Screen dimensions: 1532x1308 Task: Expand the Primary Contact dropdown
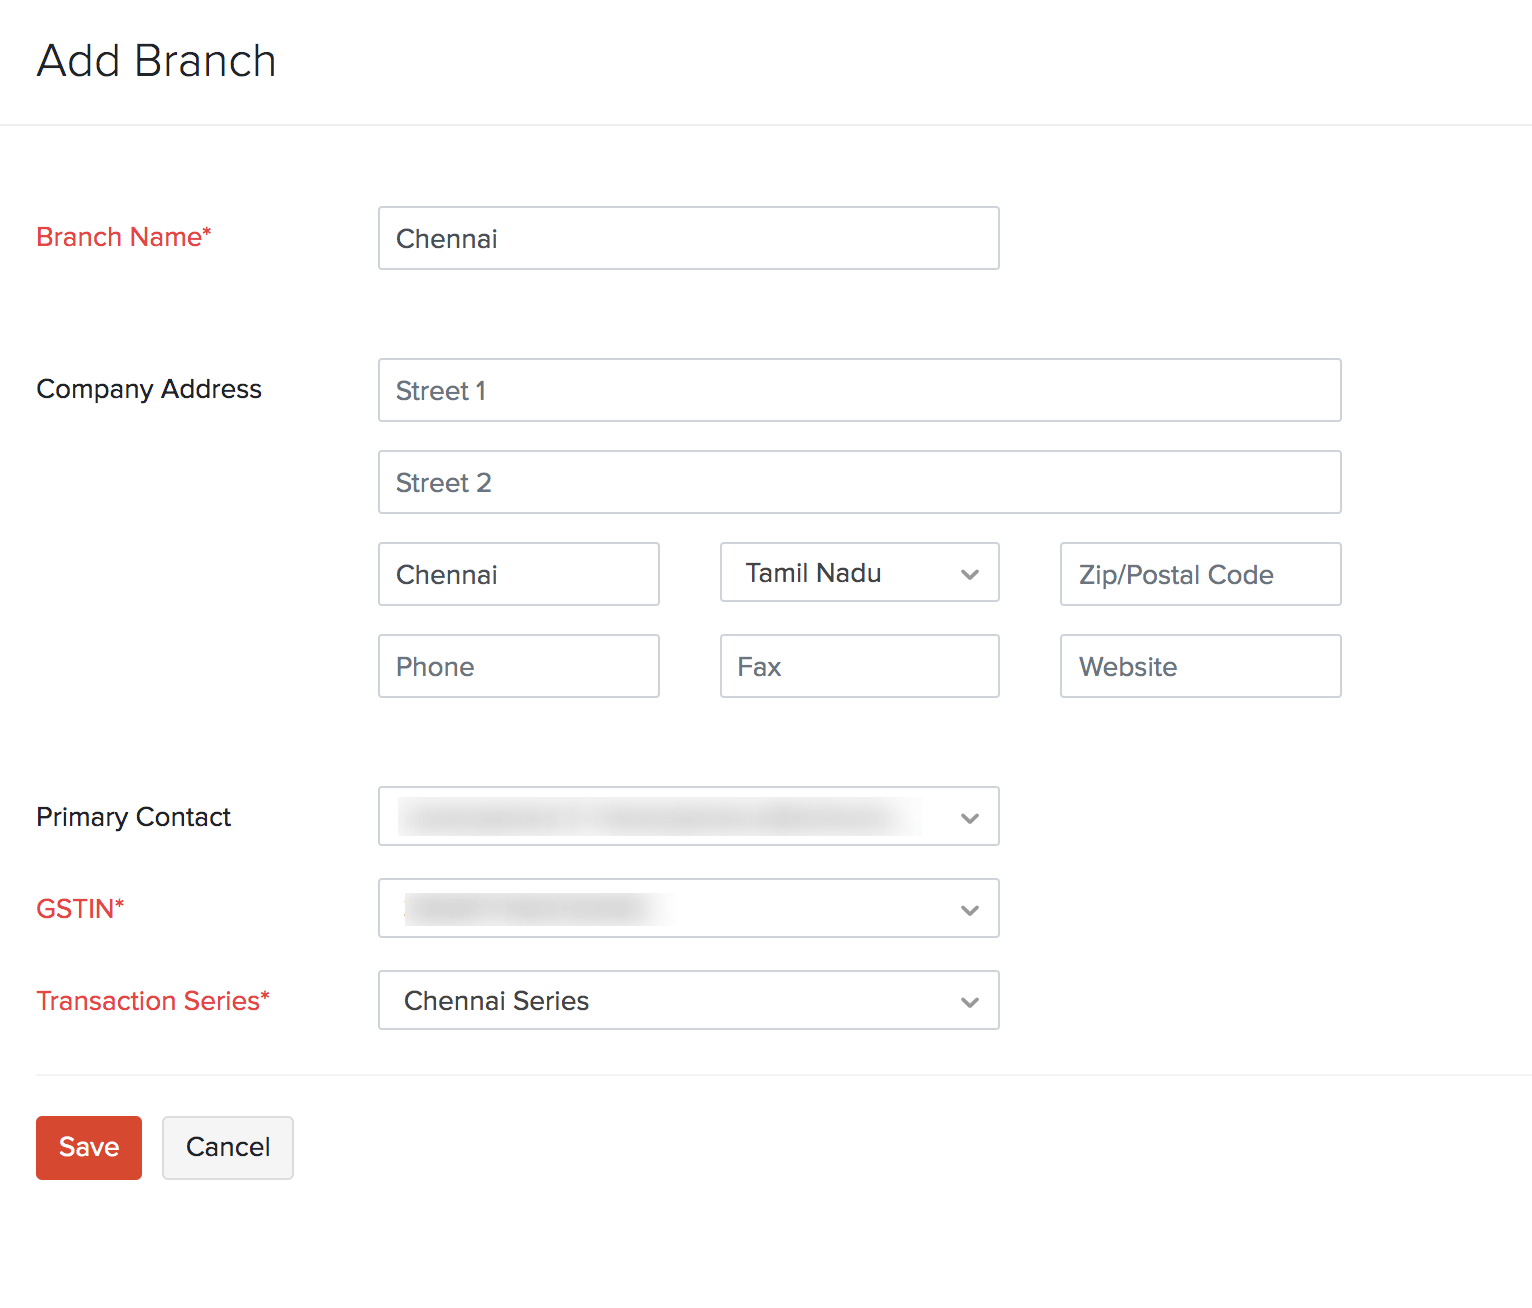tap(688, 816)
